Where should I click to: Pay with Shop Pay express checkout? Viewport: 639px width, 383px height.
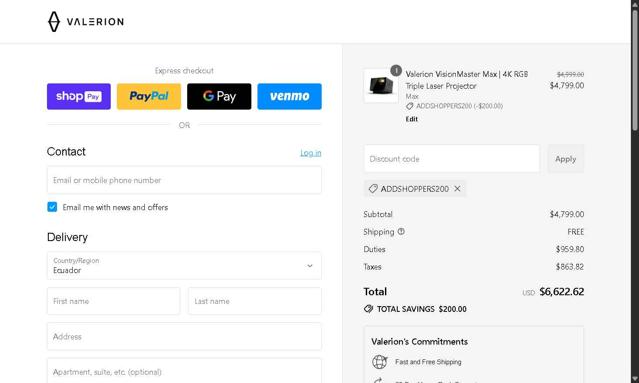(79, 97)
